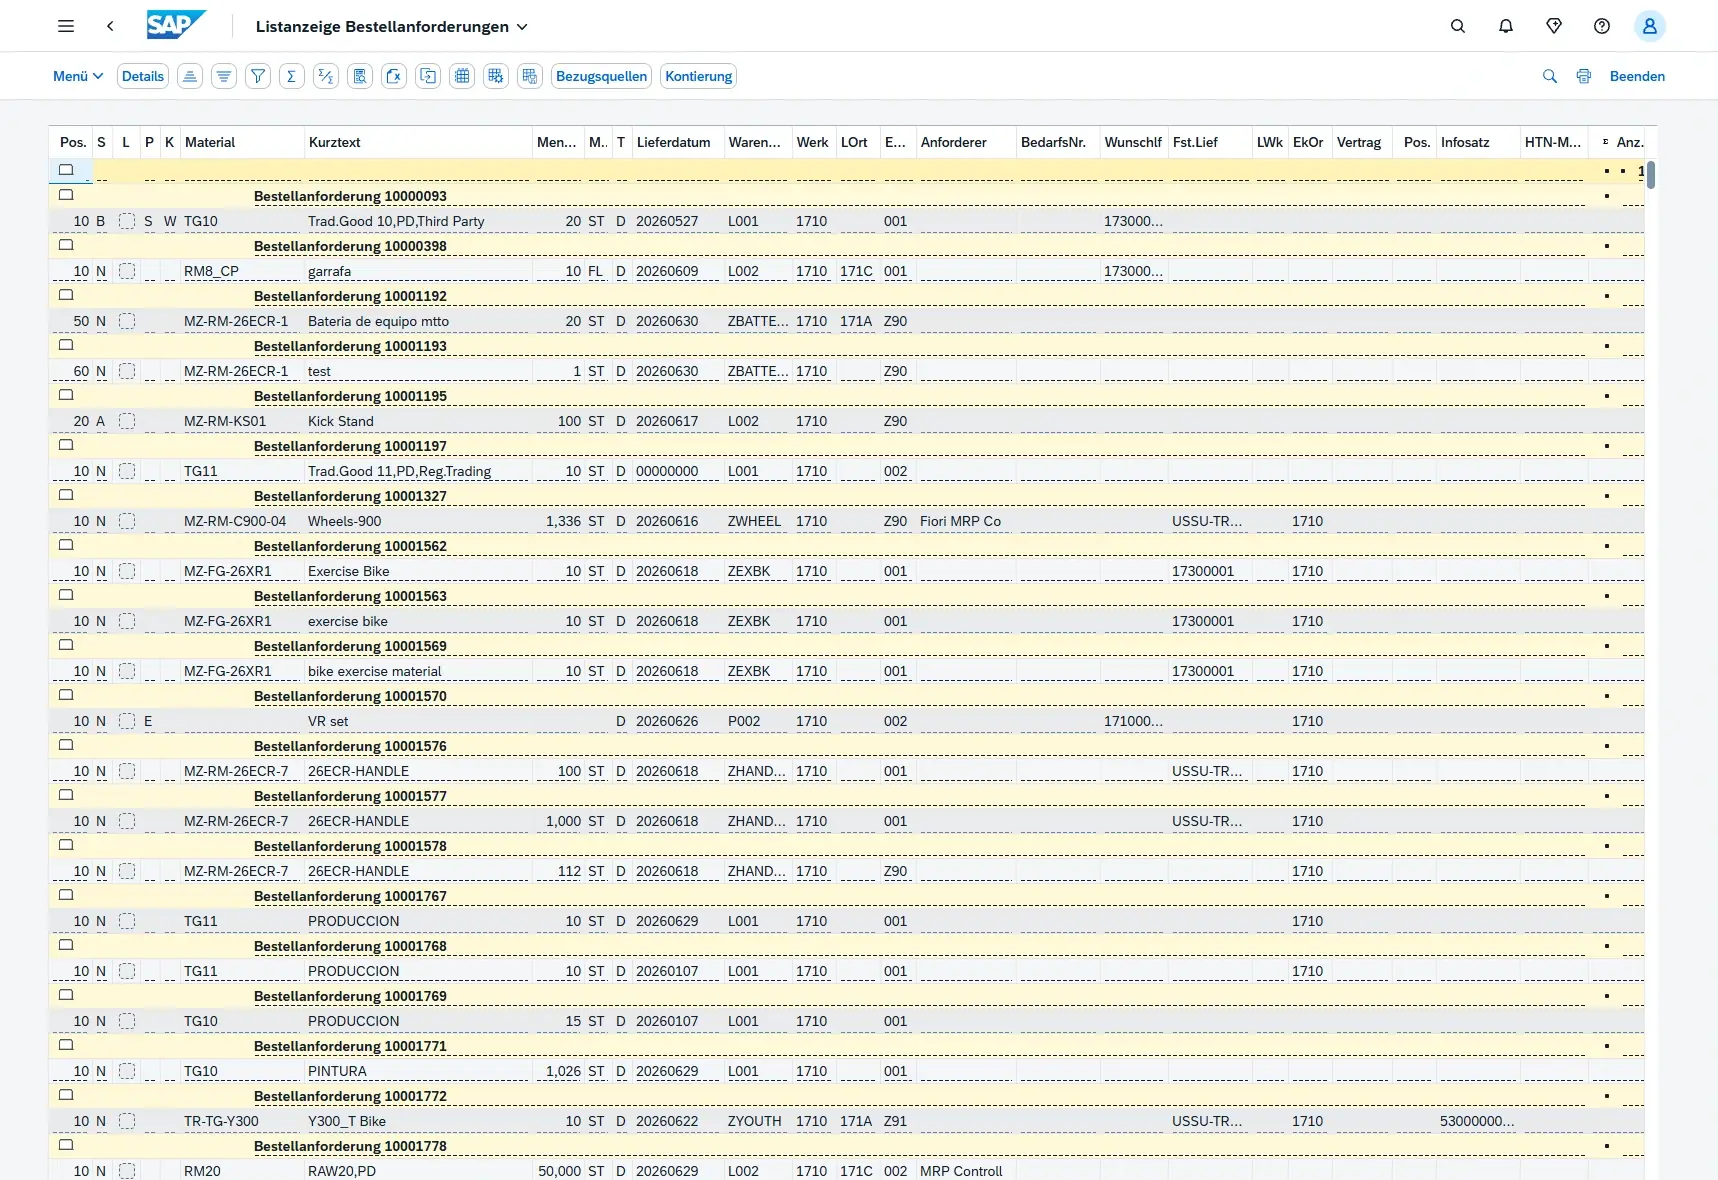
Task: Click the toolbar search magnifier next to print
Action: coord(1550,76)
